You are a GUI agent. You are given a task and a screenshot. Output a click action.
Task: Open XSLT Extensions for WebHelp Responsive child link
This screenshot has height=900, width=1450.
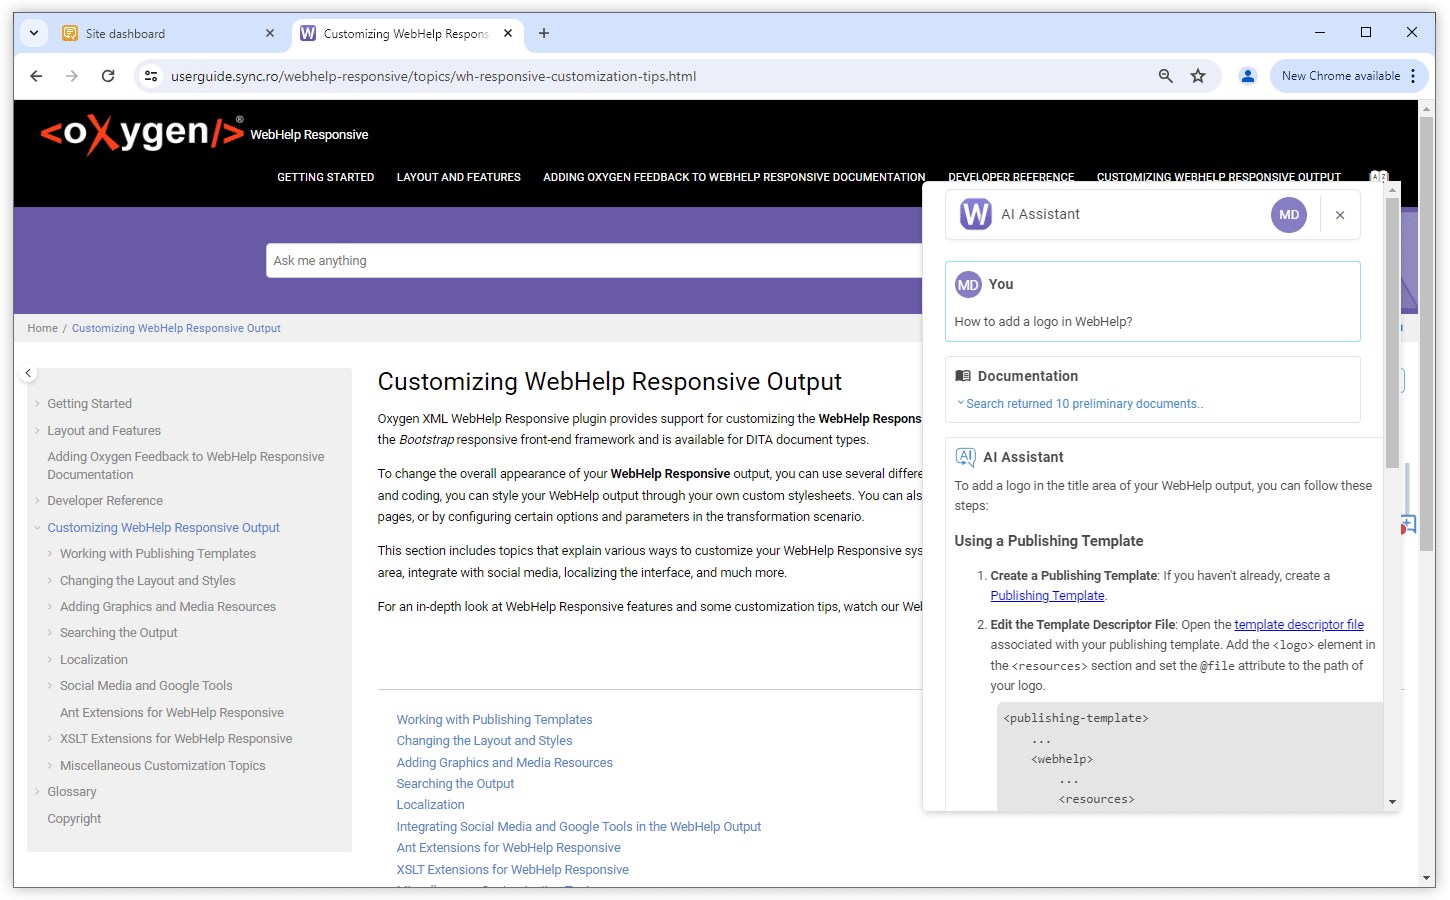coord(512,870)
